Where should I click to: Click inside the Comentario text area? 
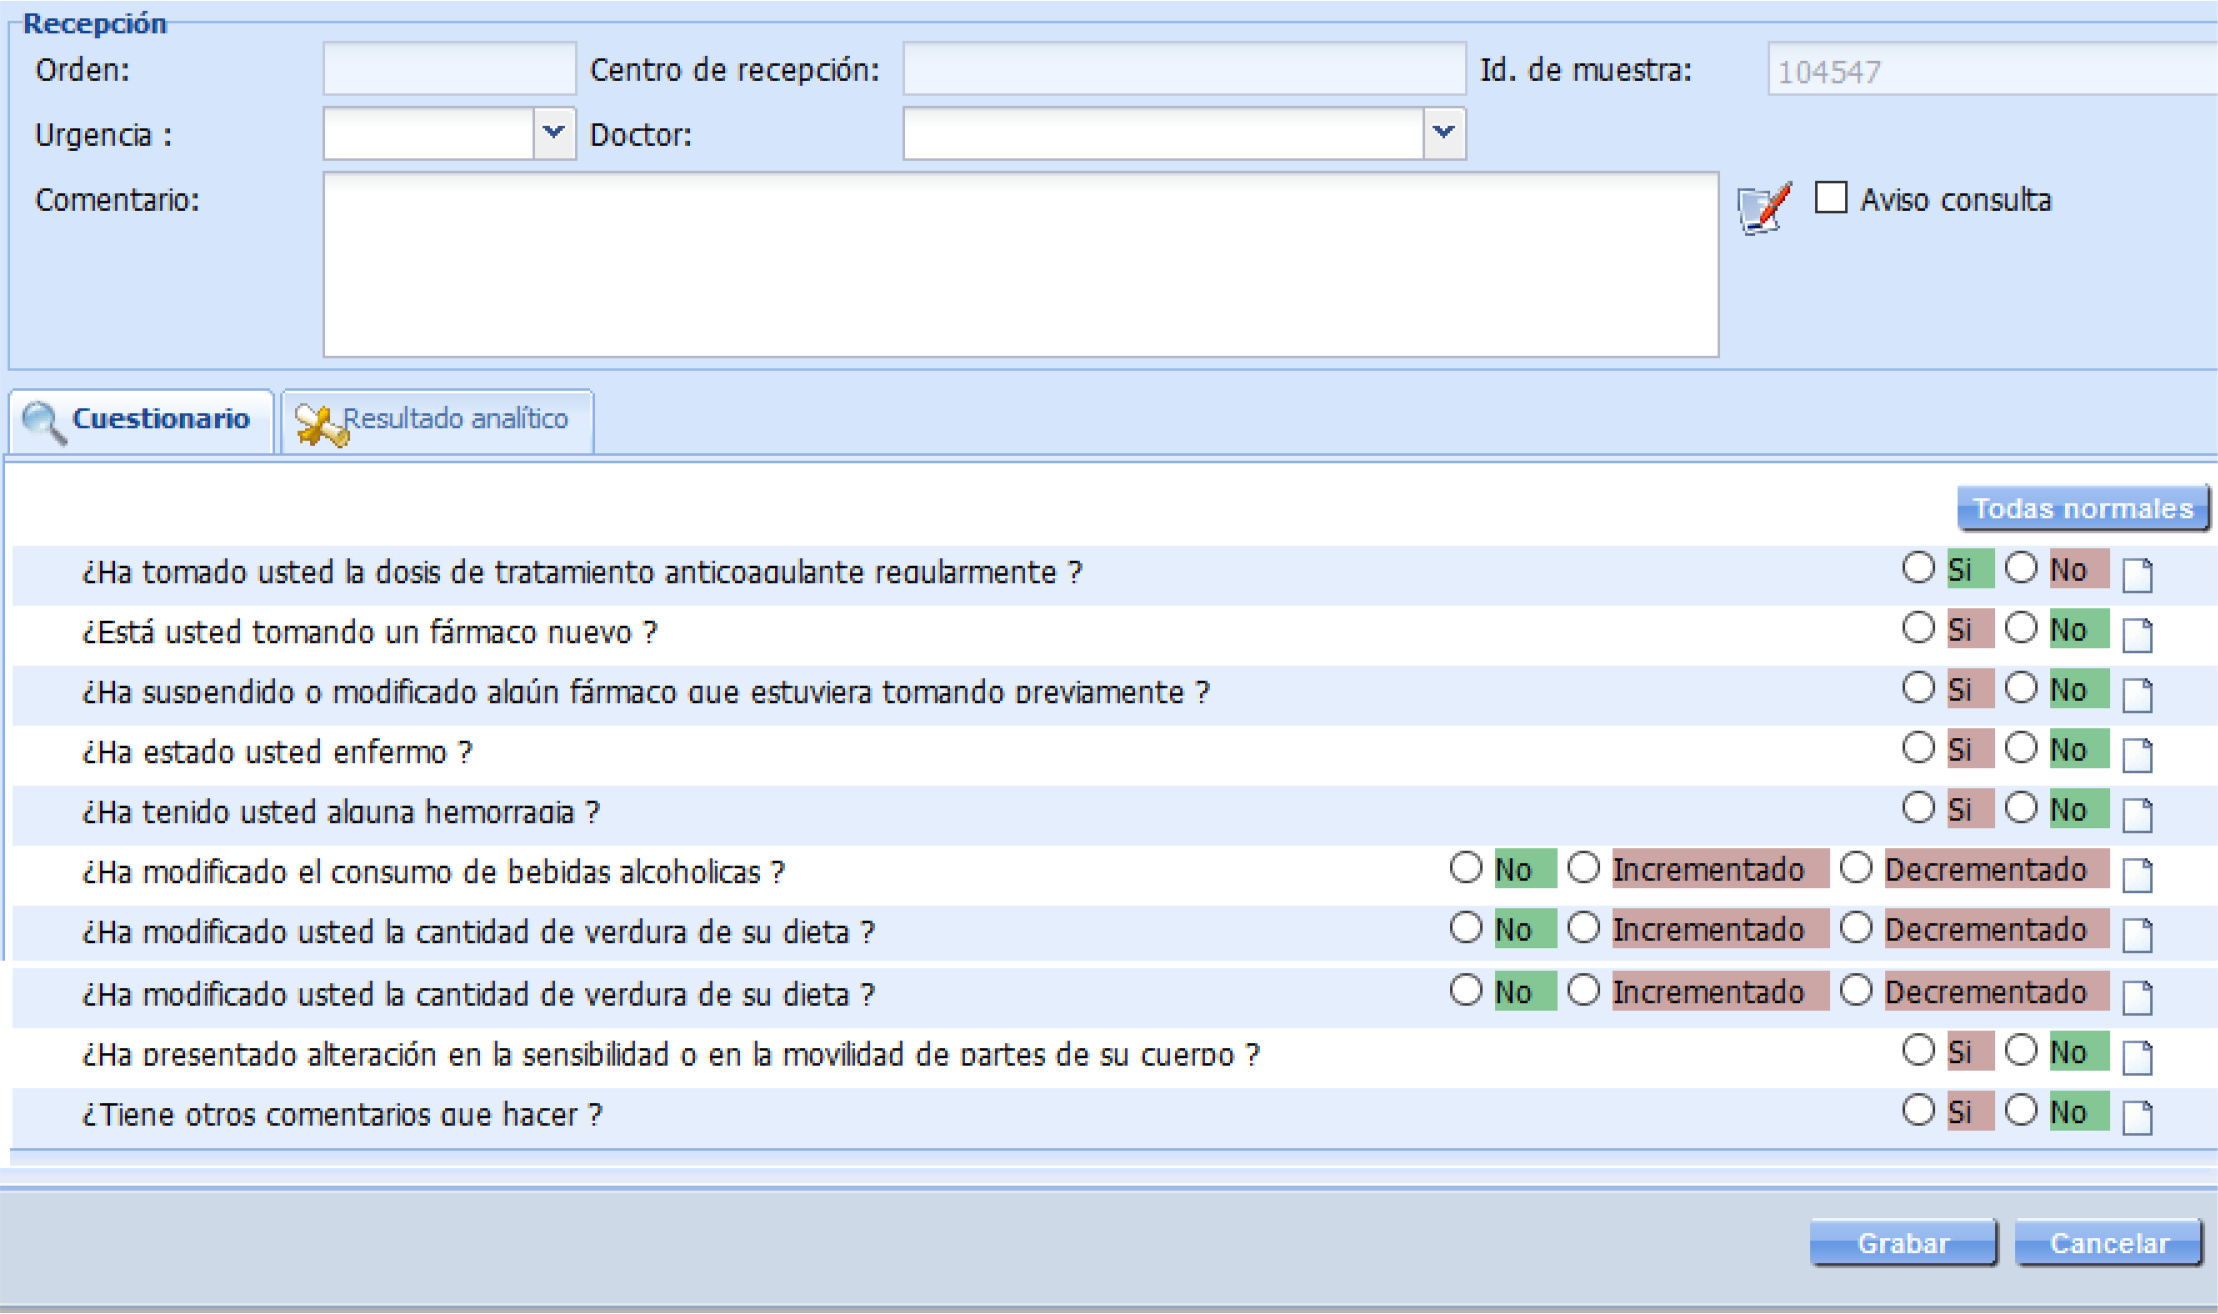point(1020,265)
